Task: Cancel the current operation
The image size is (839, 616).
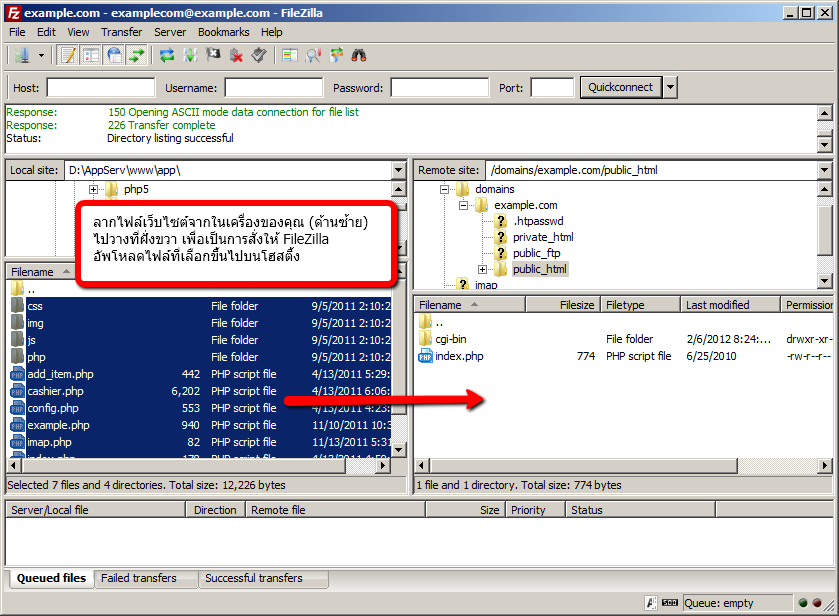Action: coord(212,55)
